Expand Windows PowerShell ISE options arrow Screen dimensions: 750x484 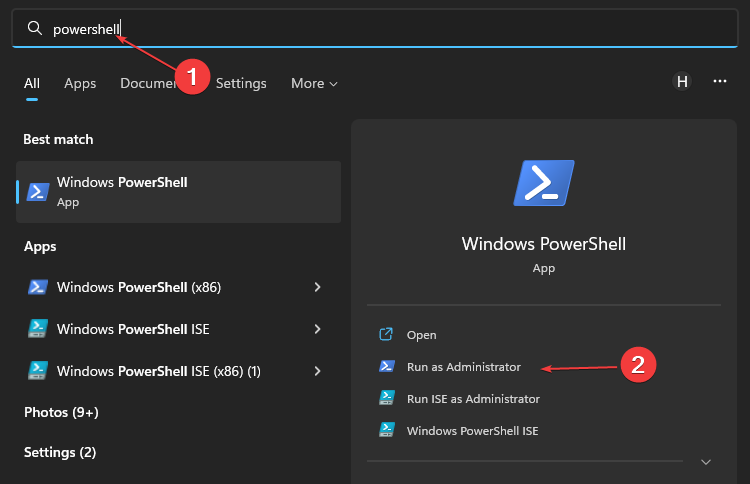(318, 329)
